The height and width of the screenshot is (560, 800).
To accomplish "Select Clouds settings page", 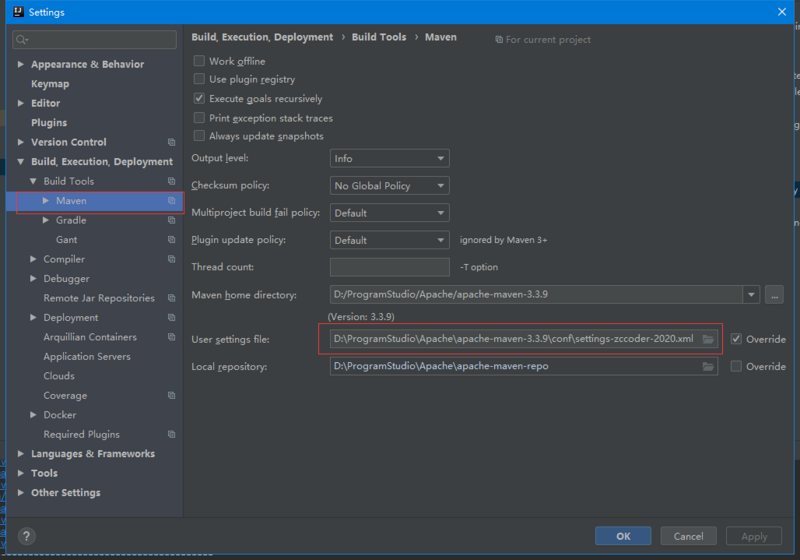I will 59,376.
